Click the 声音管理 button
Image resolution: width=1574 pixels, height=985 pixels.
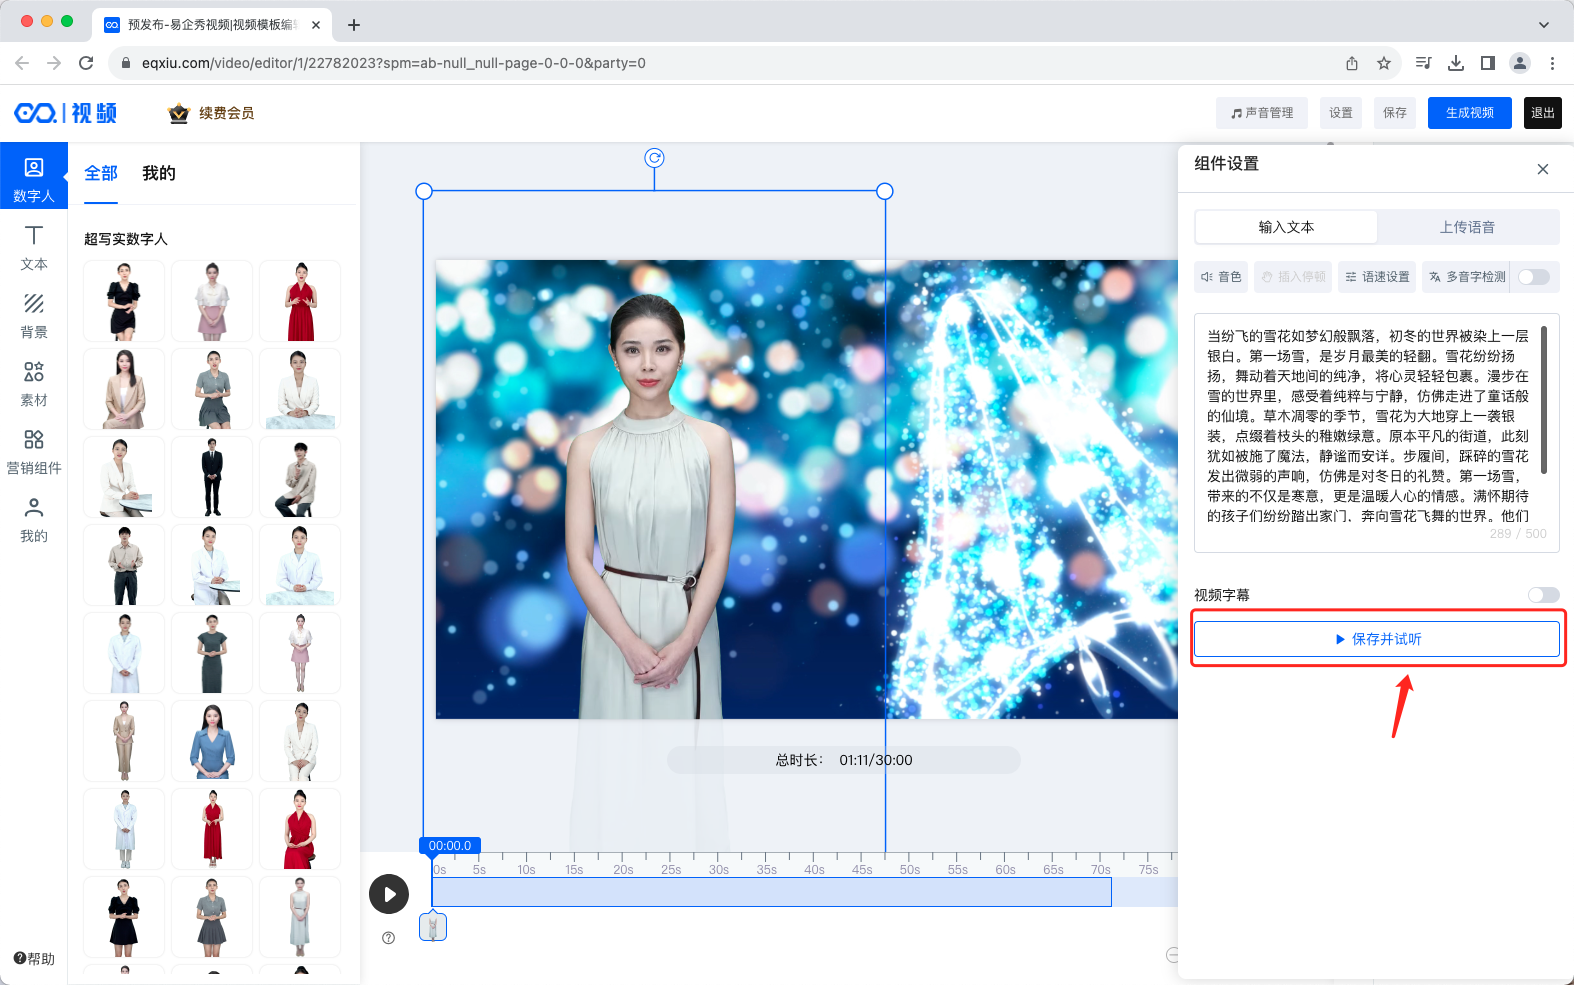[x=1262, y=113]
